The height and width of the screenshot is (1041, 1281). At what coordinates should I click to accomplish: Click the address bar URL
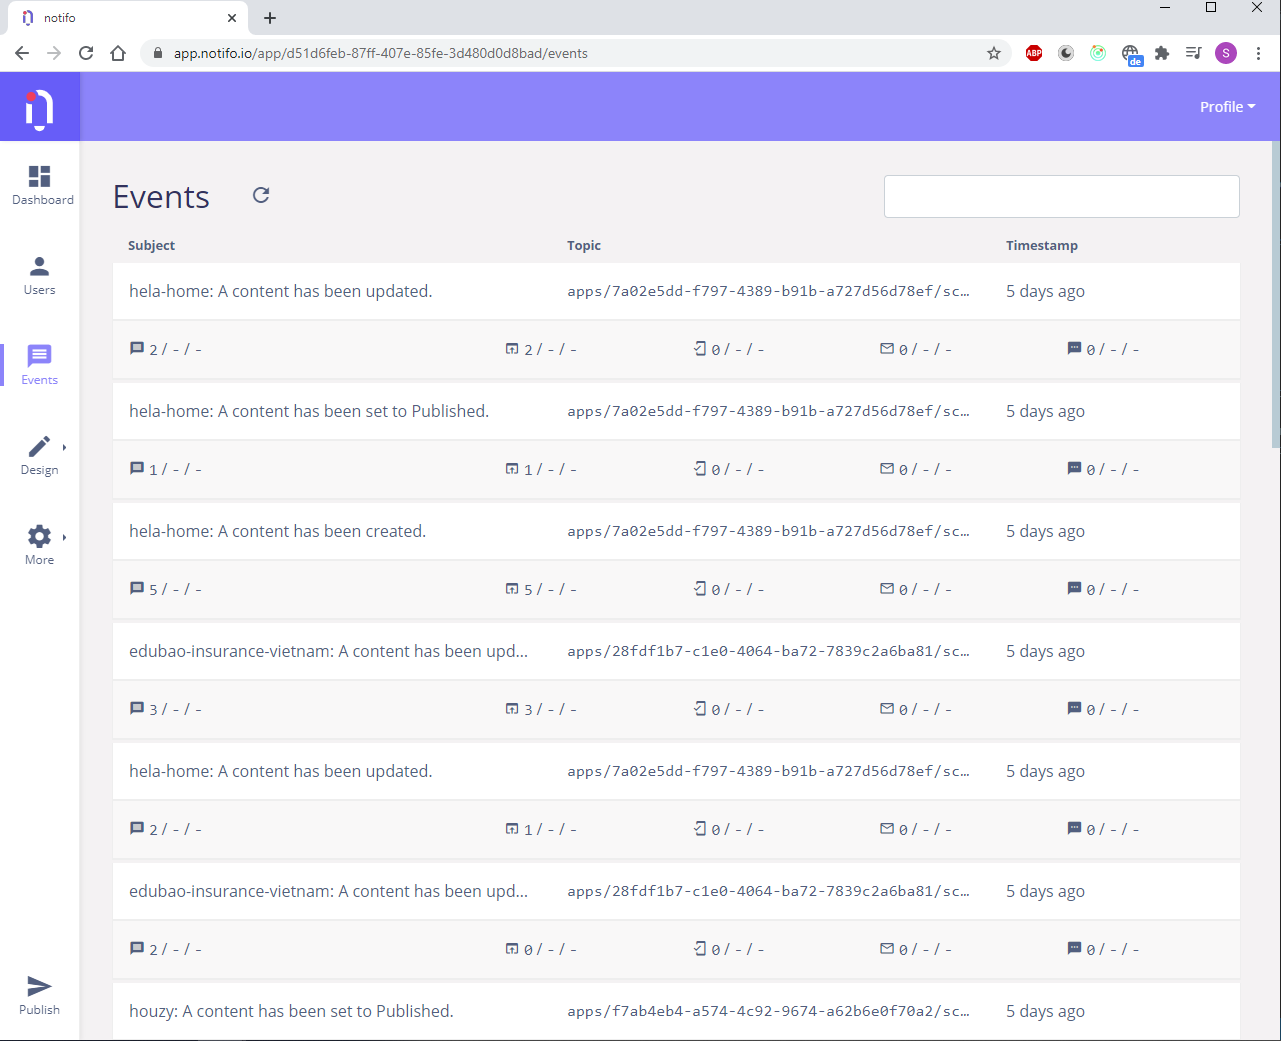click(381, 53)
